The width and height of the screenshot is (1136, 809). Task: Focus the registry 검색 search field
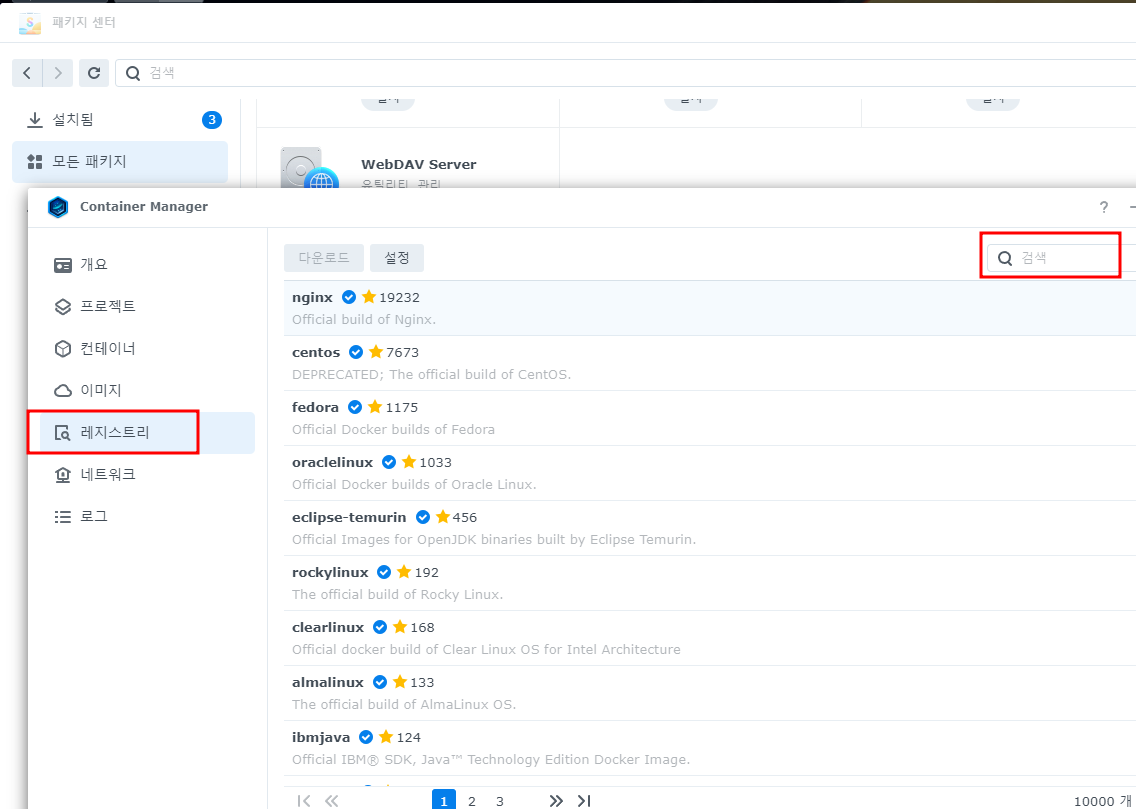[x=1061, y=258]
